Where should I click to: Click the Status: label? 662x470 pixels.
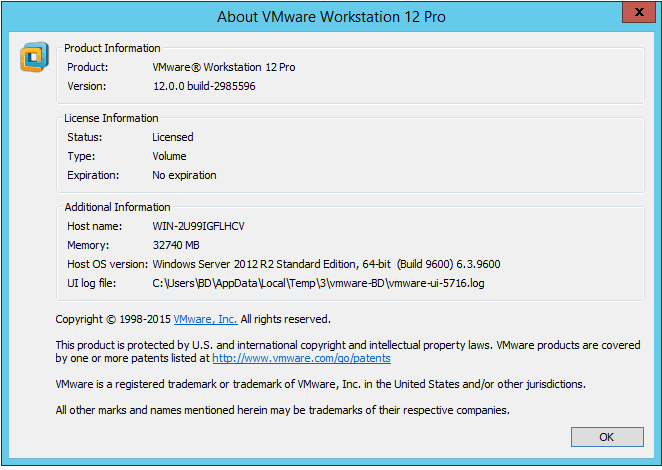(85, 137)
